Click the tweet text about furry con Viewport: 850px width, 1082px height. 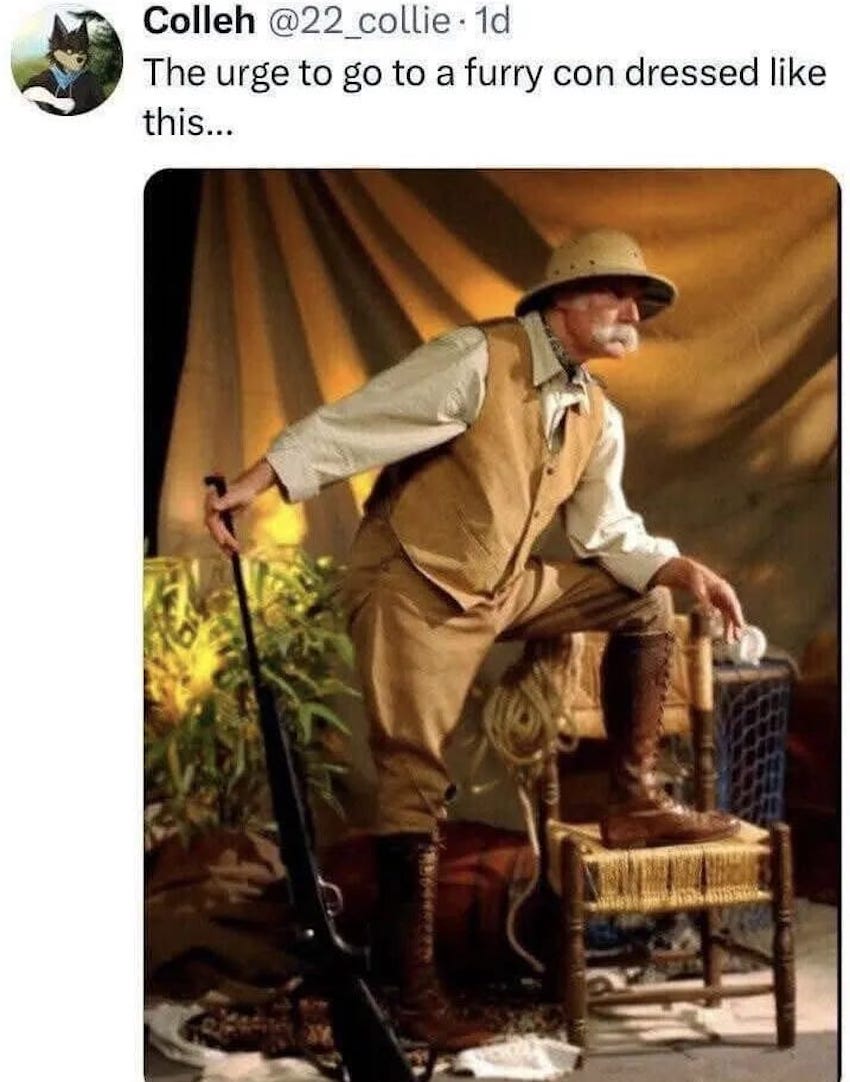point(484,96)
